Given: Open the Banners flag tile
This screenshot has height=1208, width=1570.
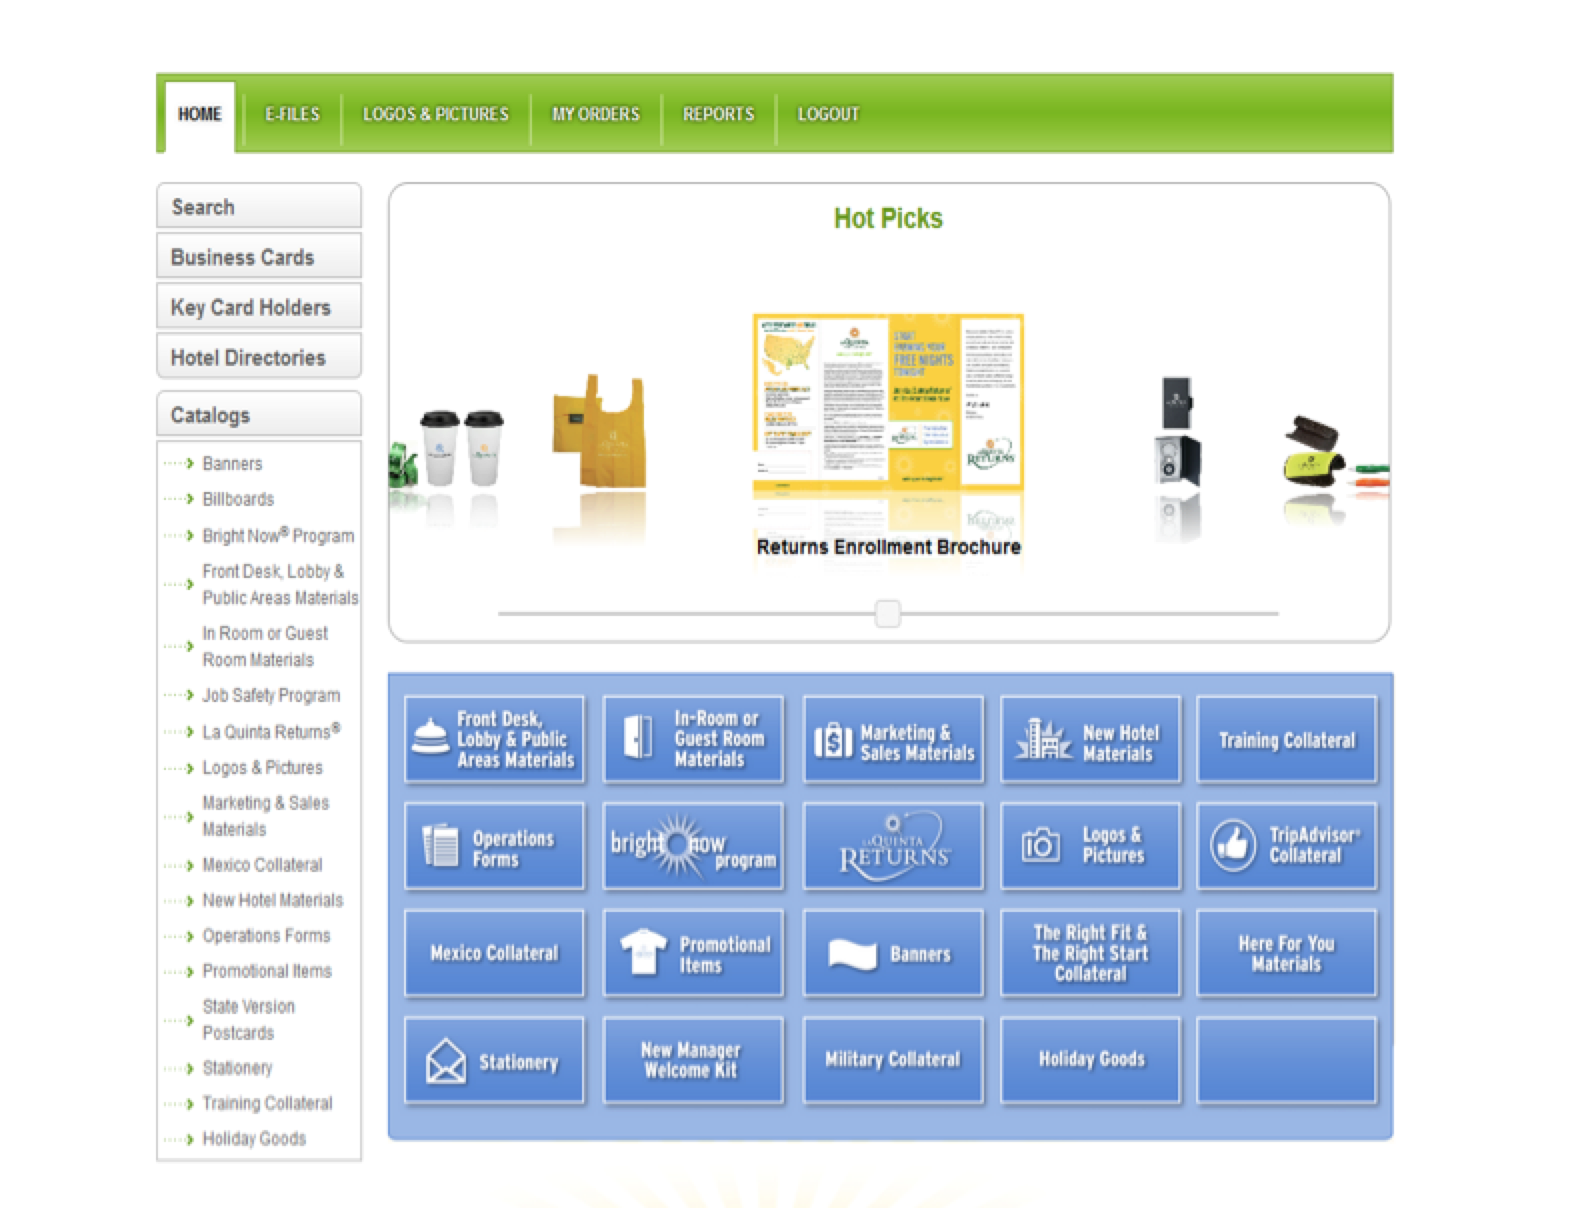Looking at the screenshot, I should point(893,953).
